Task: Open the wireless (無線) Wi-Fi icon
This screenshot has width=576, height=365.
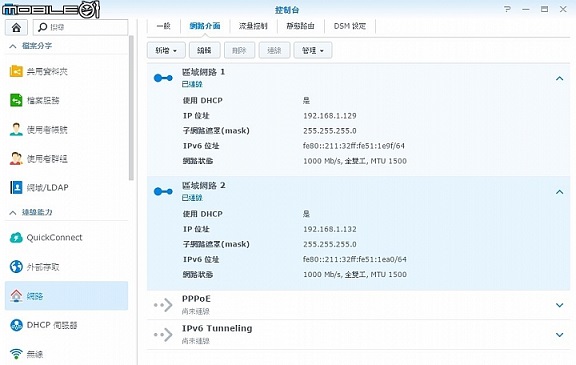Action: 16,354
